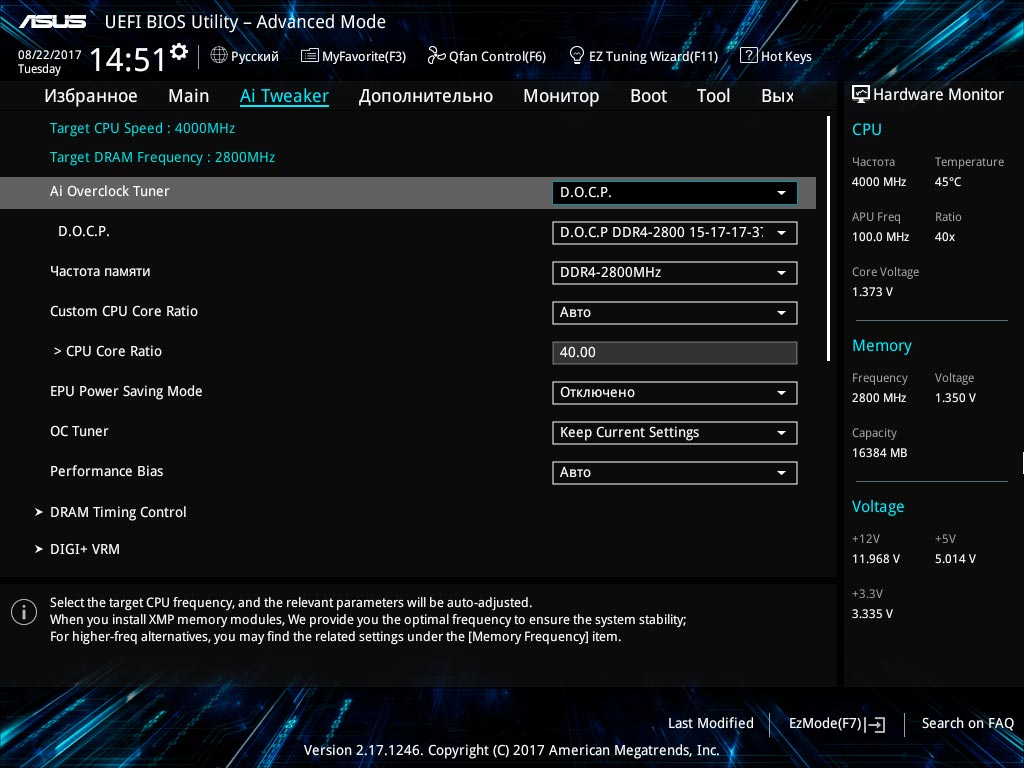Click the EZ Tuning Wizard lightbulb icon
This screenshot has width=1024, height=768.
(x=577, y=56)
